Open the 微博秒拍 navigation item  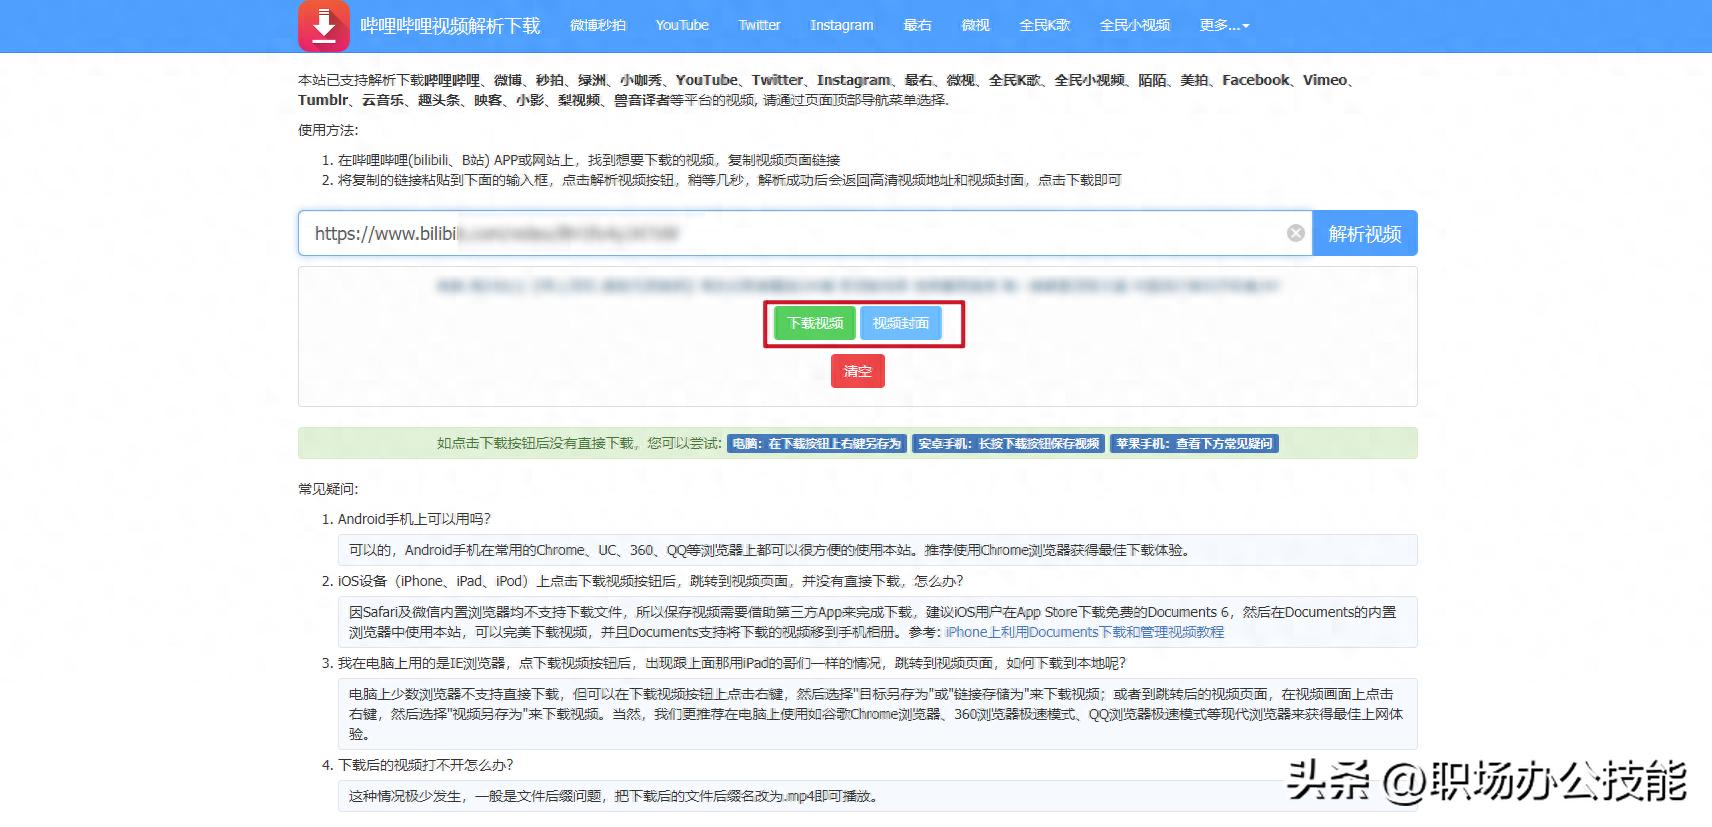[x=597, y=25]
